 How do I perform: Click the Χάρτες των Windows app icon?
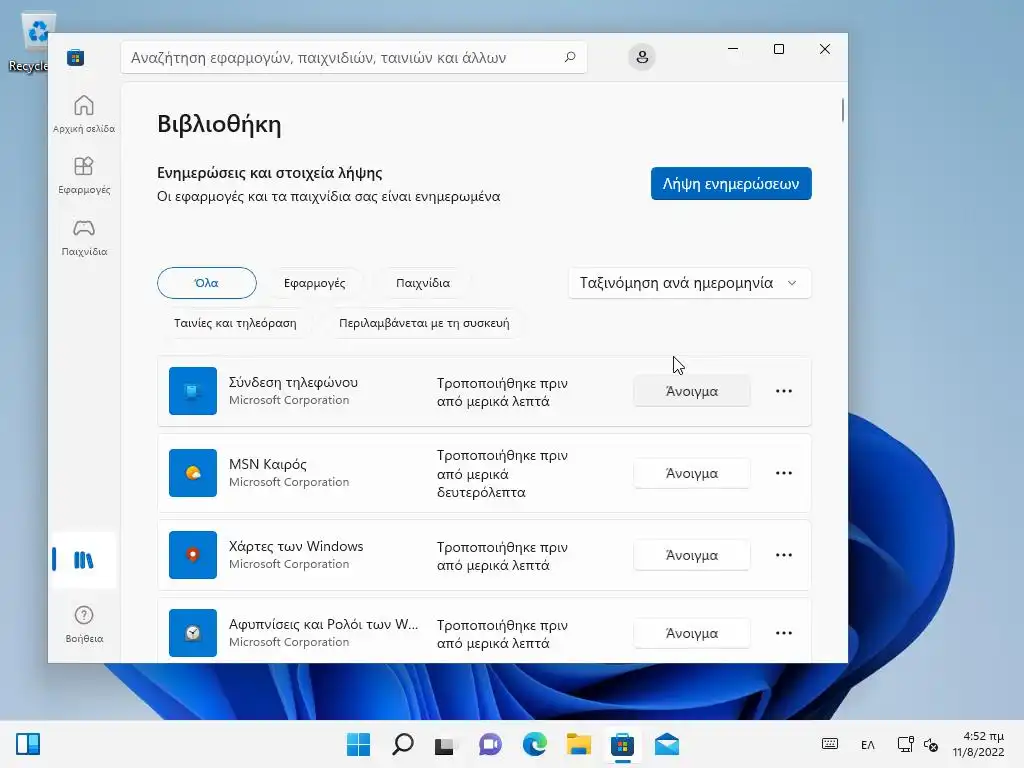[193, 554]
